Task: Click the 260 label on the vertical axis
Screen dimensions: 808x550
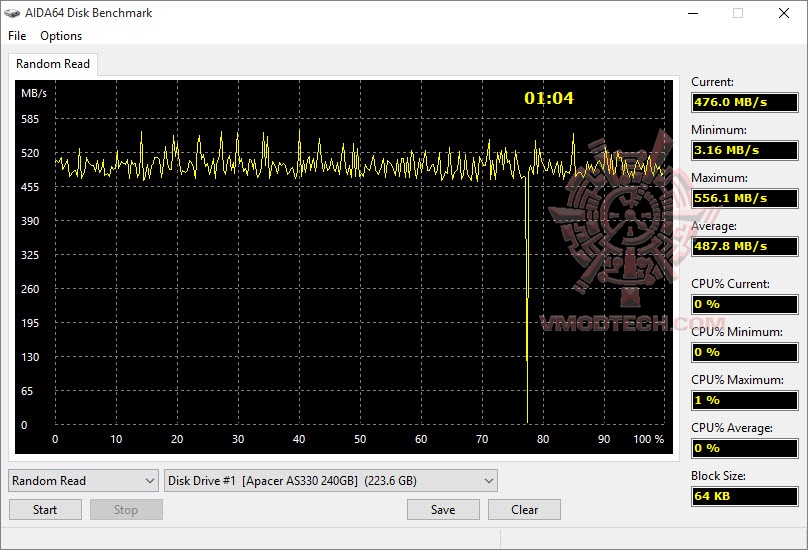Action: click(30, 289)
